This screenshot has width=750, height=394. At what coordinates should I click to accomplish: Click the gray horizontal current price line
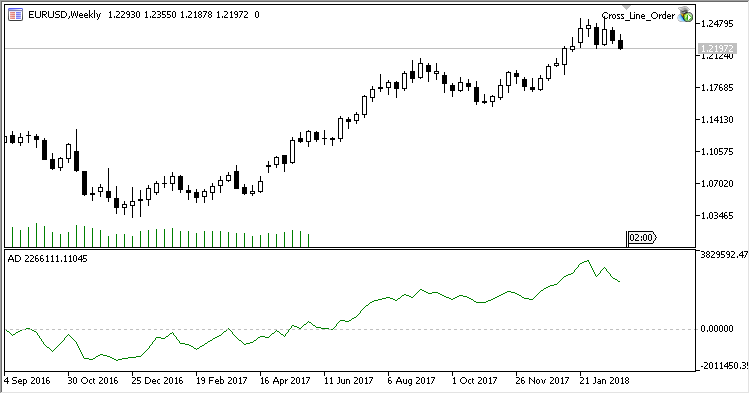(x=349, y=48)
